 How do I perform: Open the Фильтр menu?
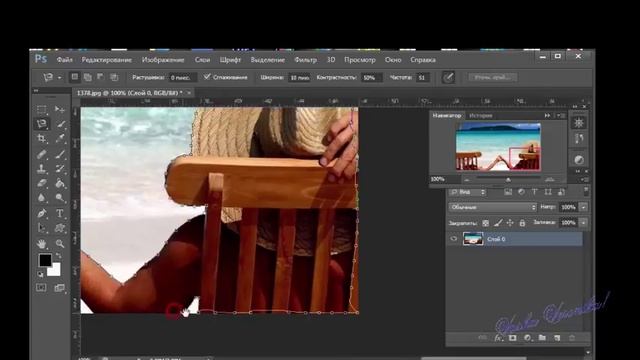305,60
